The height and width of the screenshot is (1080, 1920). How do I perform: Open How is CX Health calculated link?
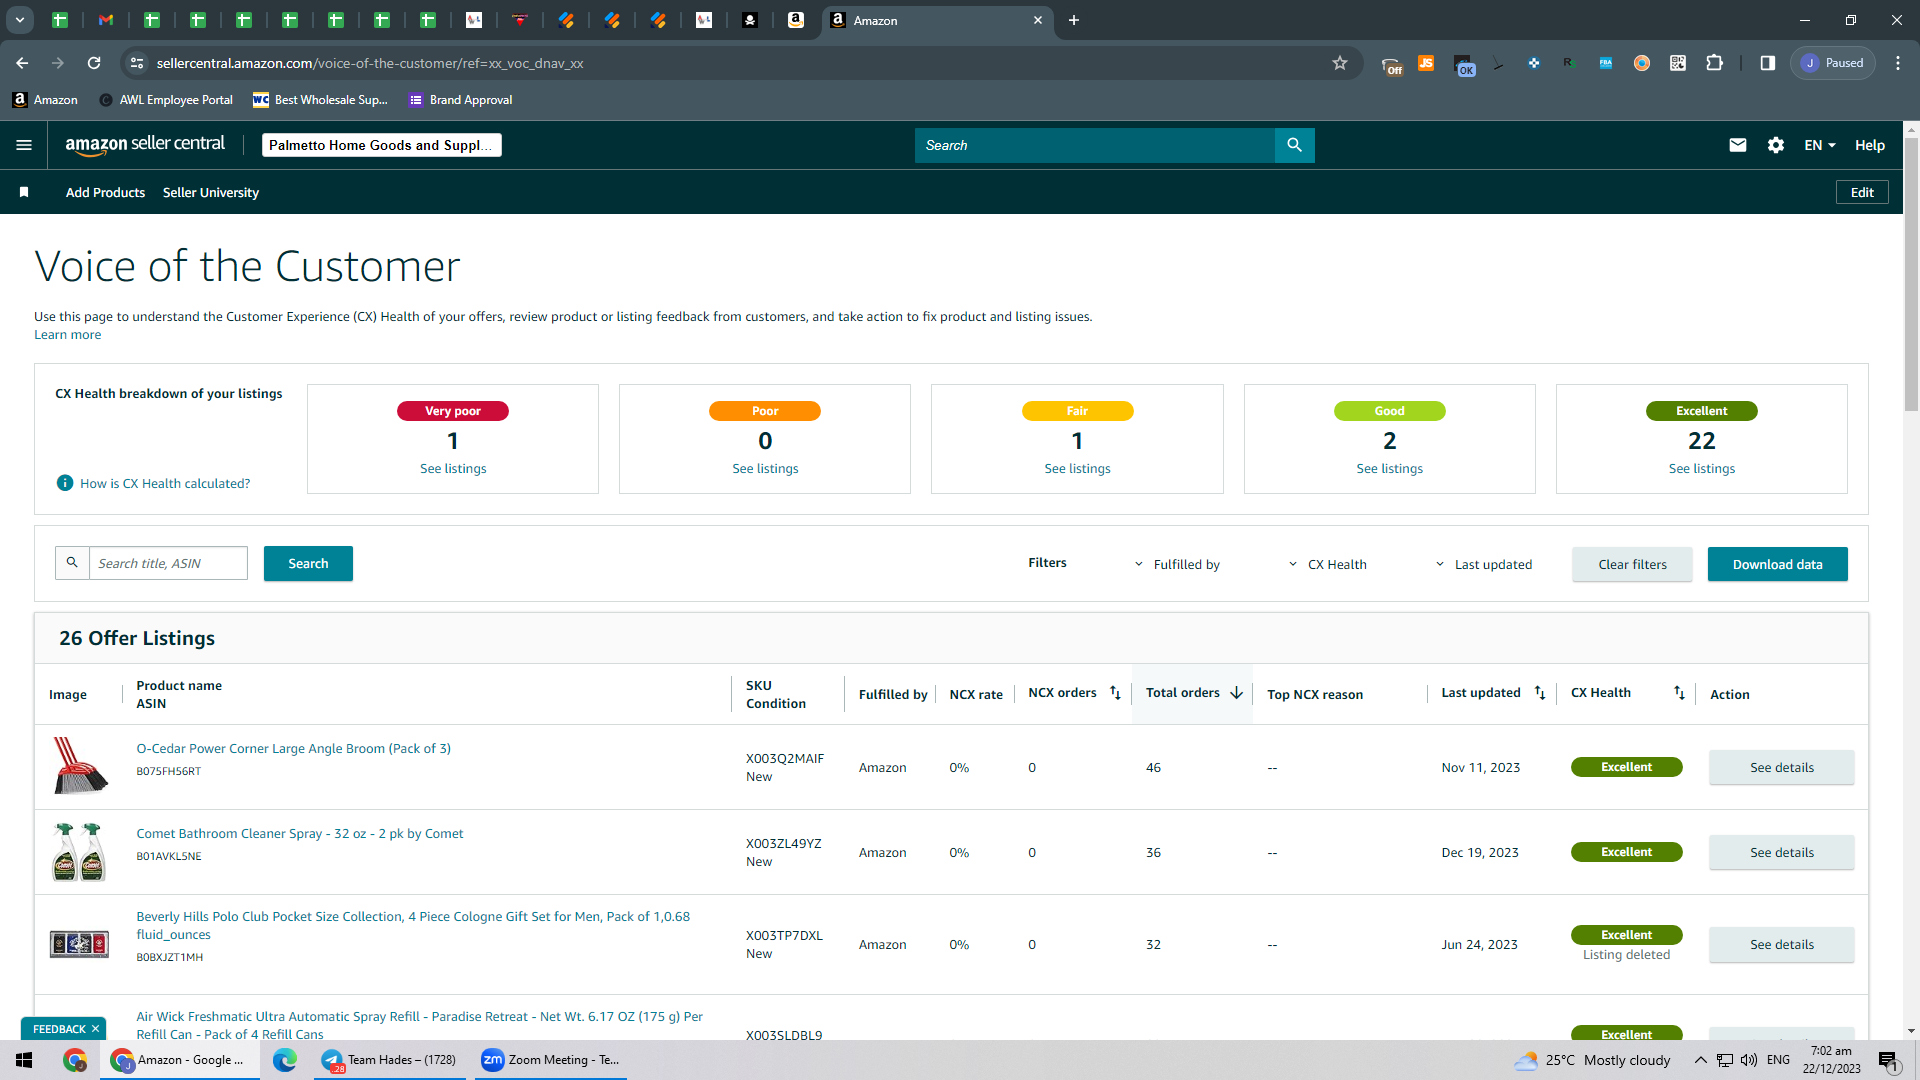click(x=165, y=483)
